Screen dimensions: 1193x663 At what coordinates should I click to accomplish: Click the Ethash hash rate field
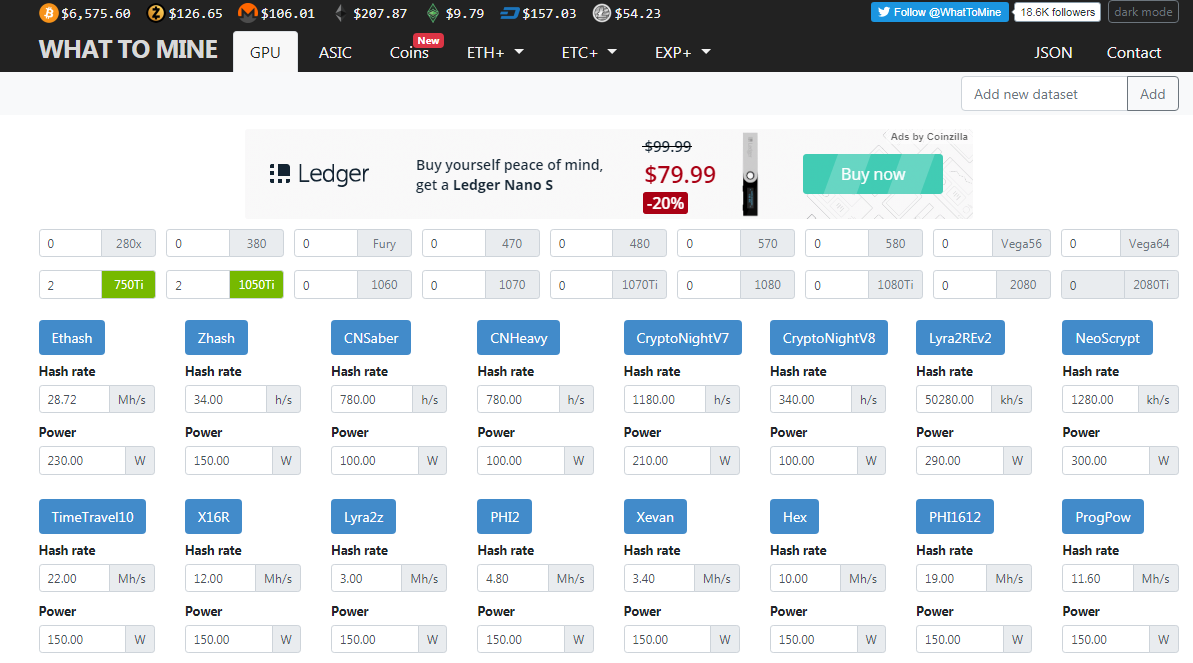[75, 399]
